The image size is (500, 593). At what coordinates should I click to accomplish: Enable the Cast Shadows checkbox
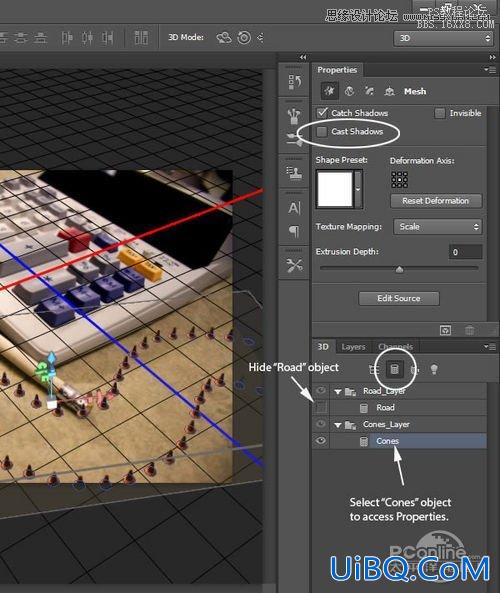322,132
